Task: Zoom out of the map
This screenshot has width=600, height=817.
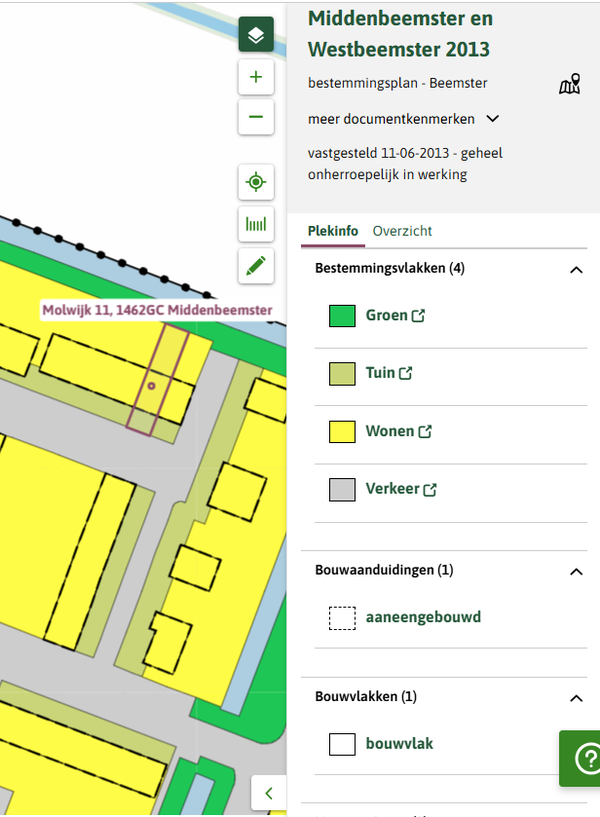Action: coord(256,117)
